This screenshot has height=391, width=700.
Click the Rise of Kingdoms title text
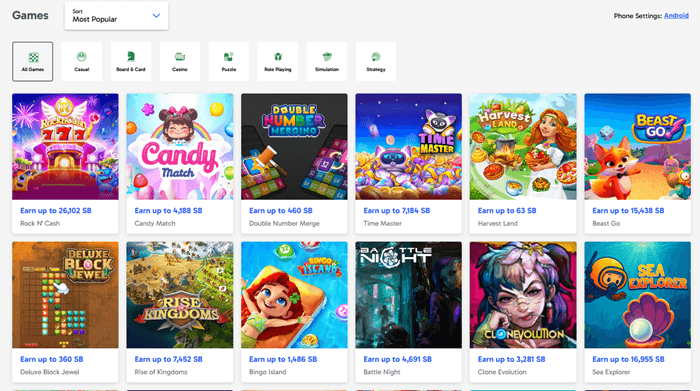(161, 372)
